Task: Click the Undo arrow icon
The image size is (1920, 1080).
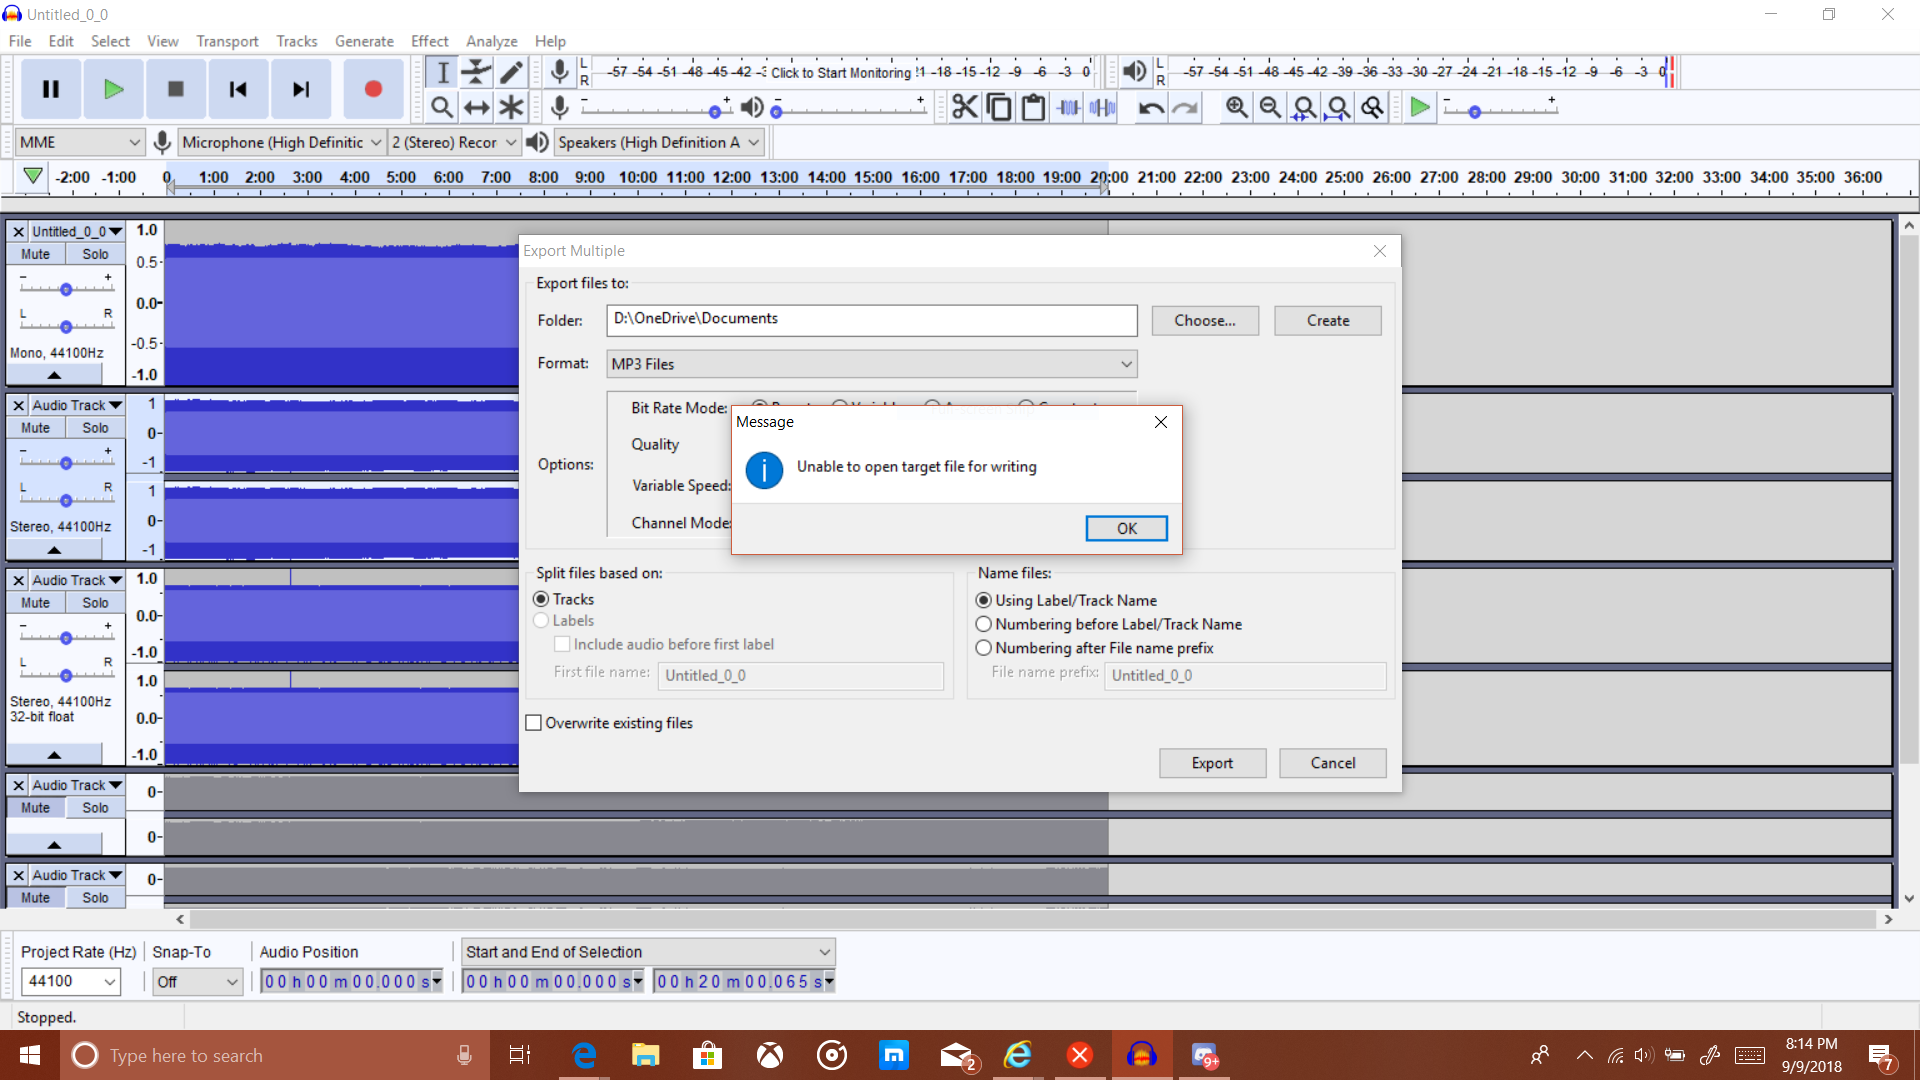Action: (1151, 107)
